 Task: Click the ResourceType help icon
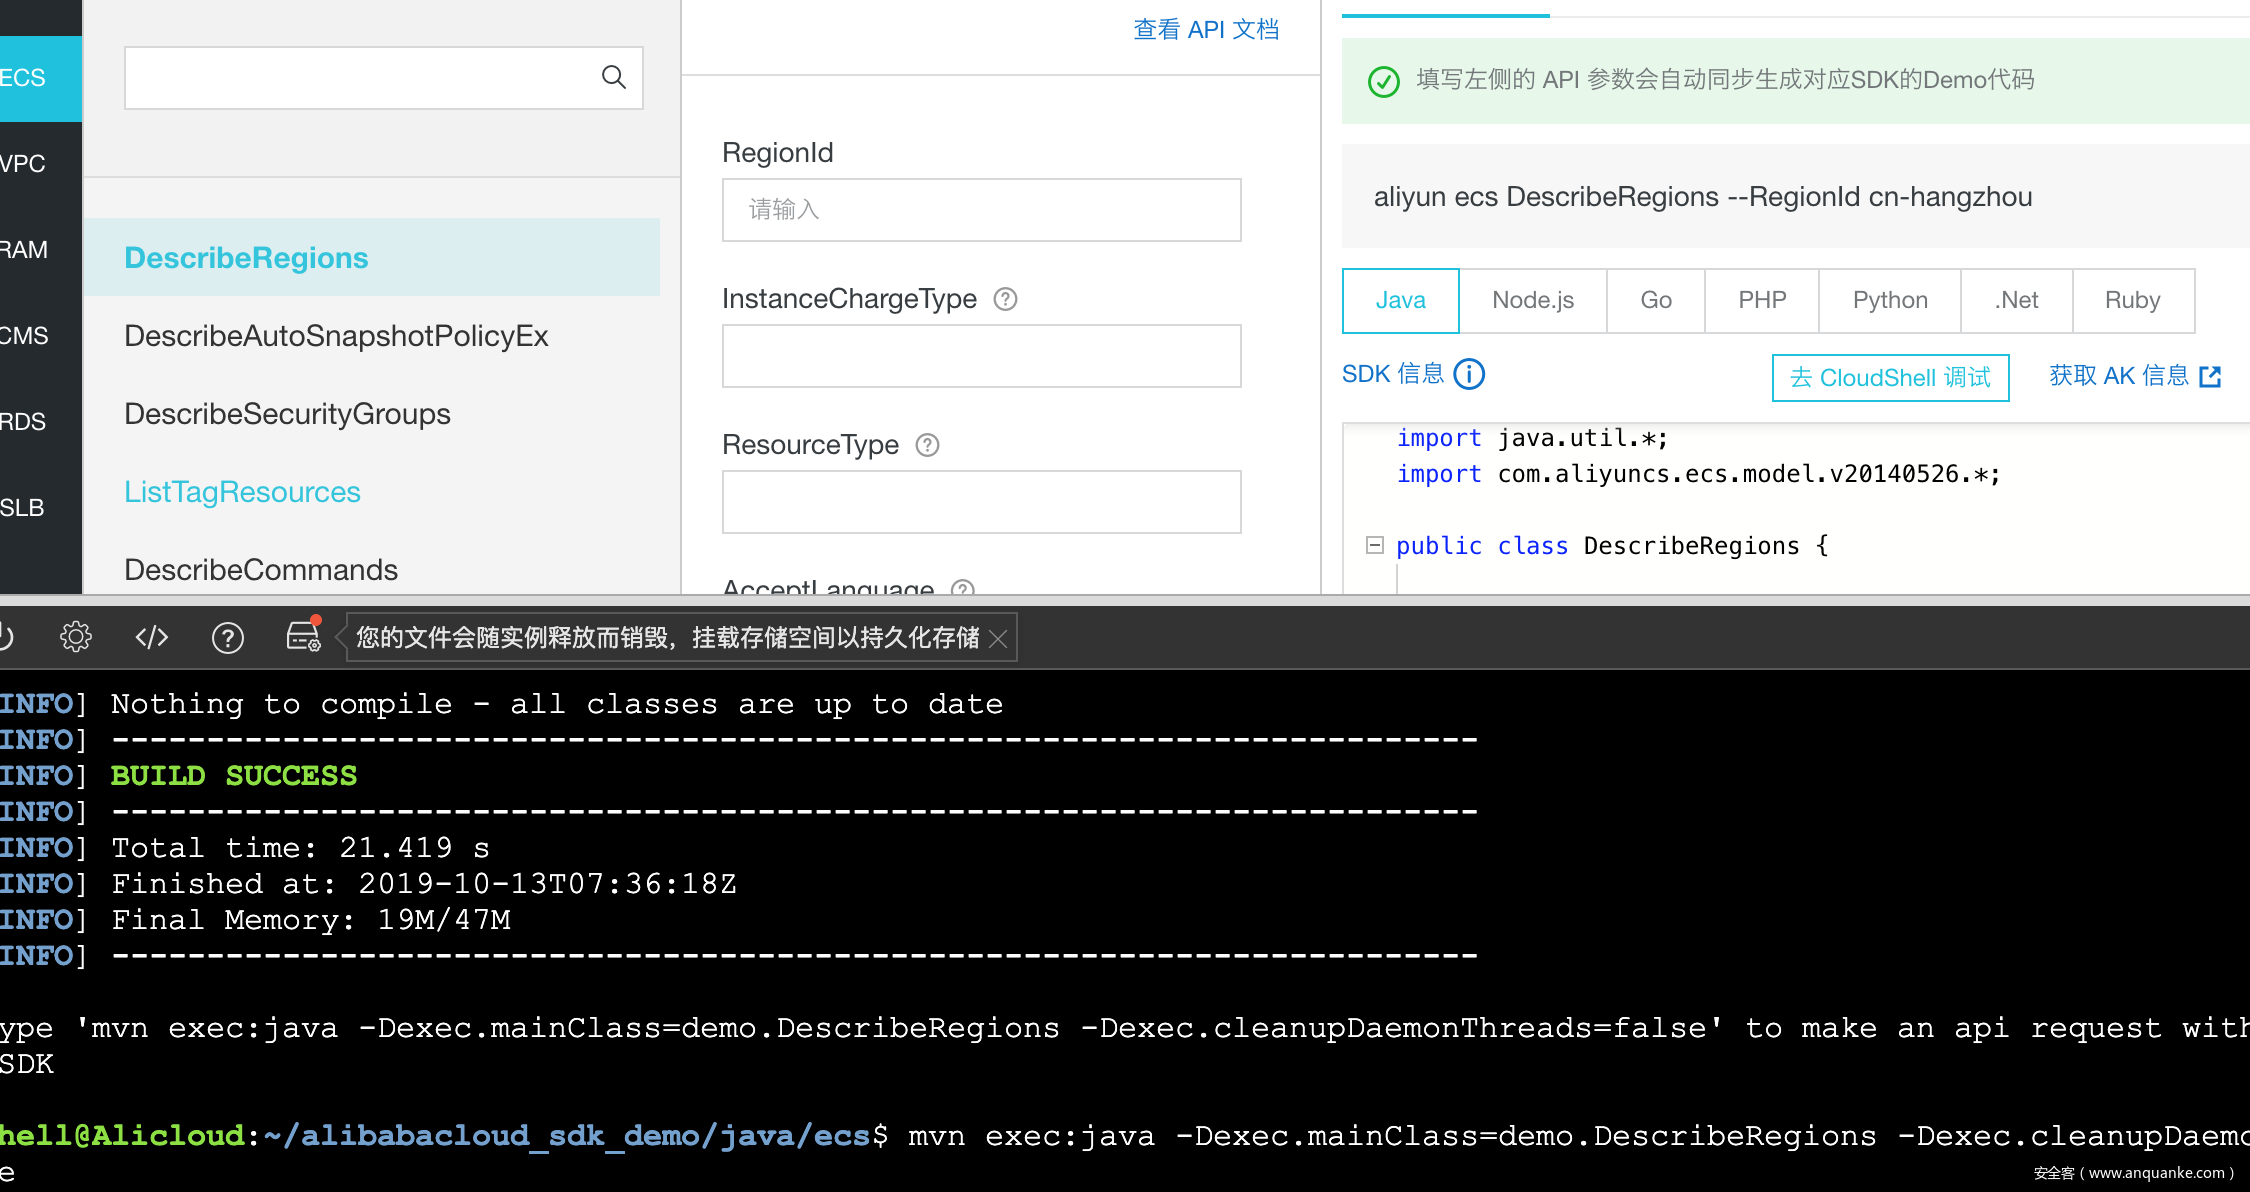pyautogui.click(x=927, y=445)
